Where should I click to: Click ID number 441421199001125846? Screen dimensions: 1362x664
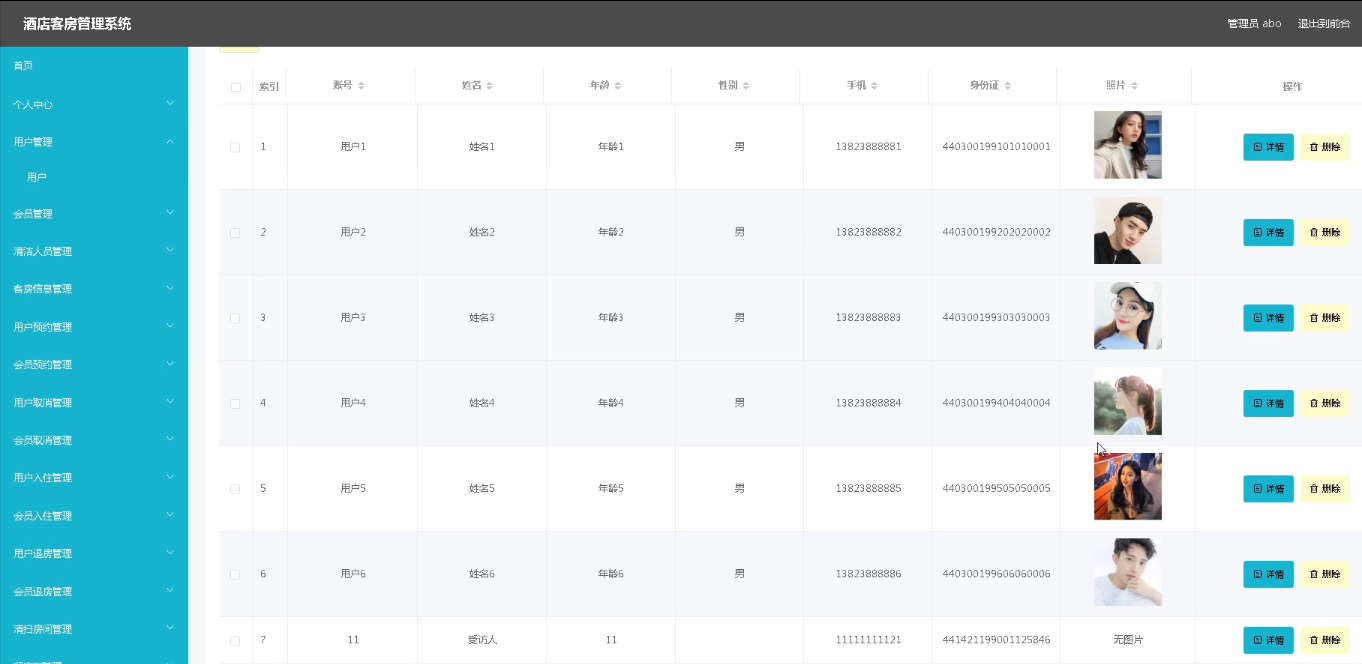click(996, 640)
